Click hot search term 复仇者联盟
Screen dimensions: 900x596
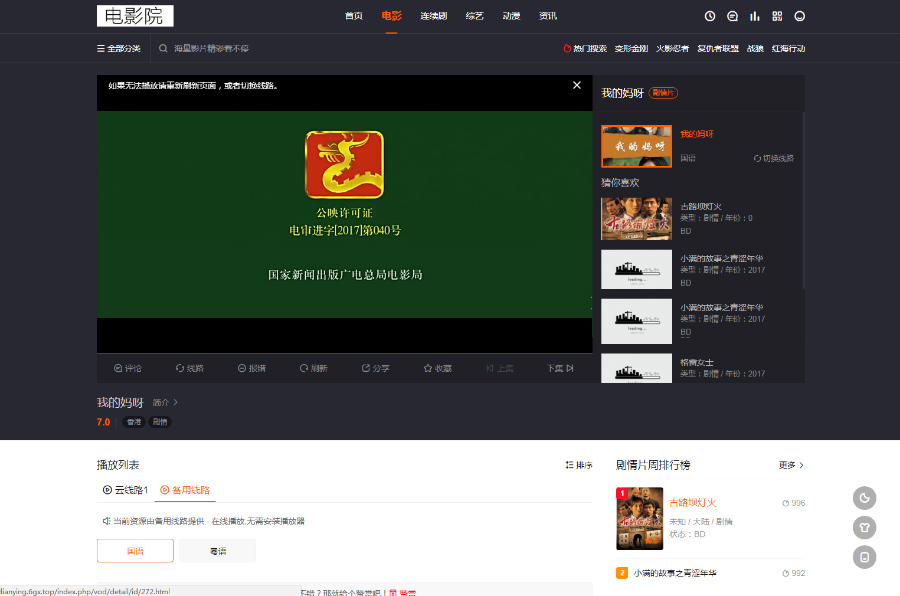click(x=718, y=48)
